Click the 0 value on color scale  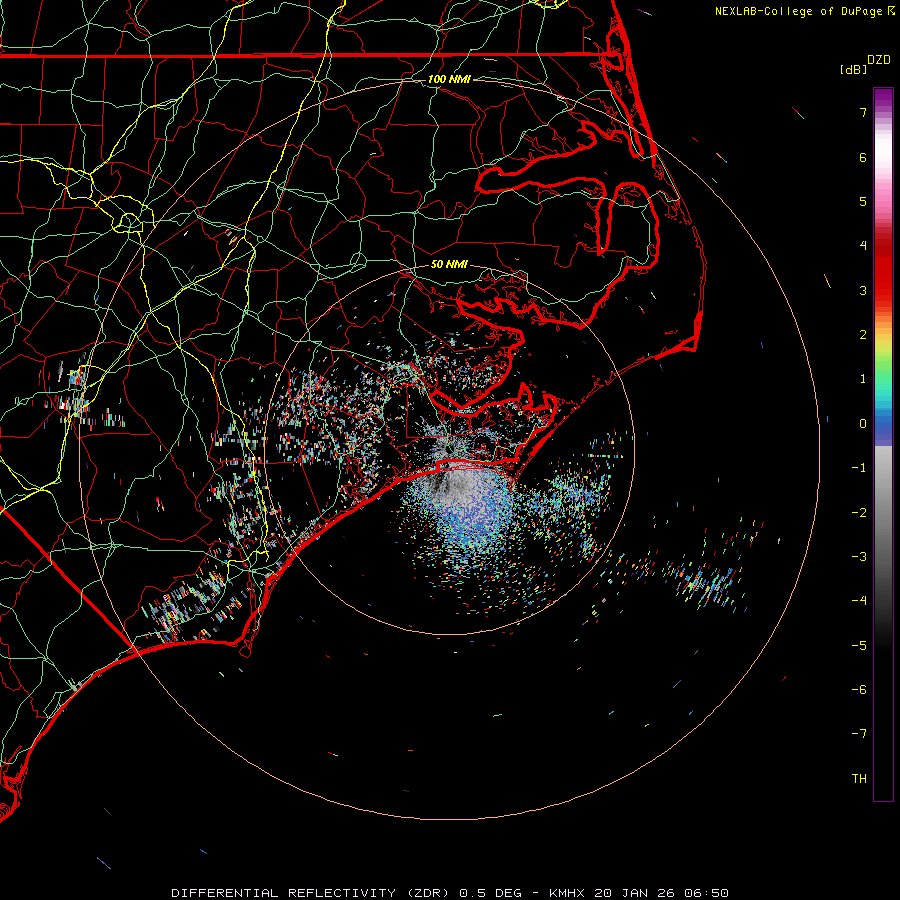point(863,424)
